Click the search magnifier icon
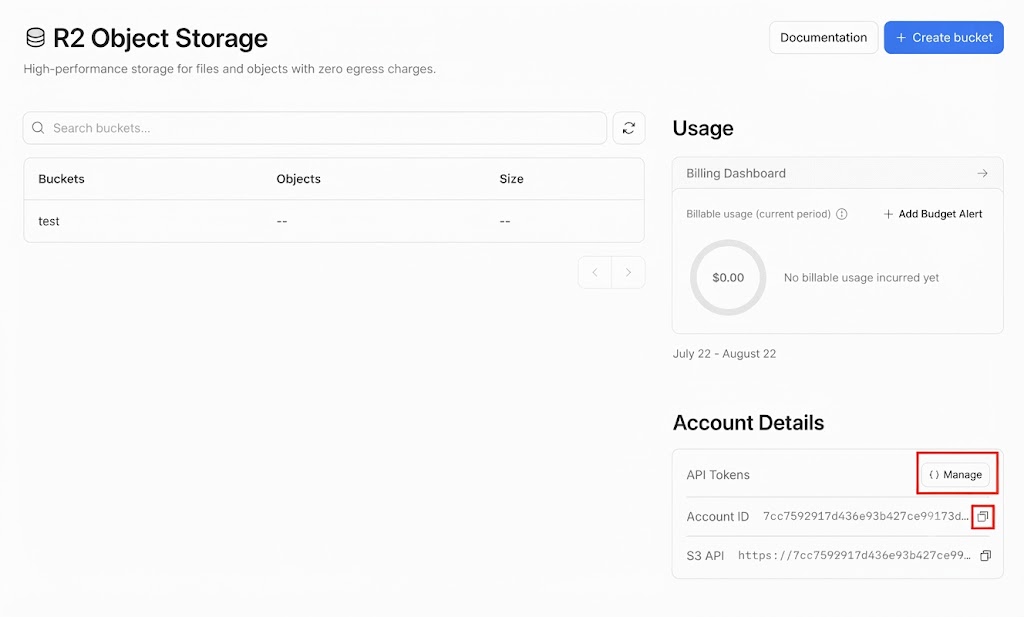Viewport: 1024px width, 617px height. click(x=39, y=128)
